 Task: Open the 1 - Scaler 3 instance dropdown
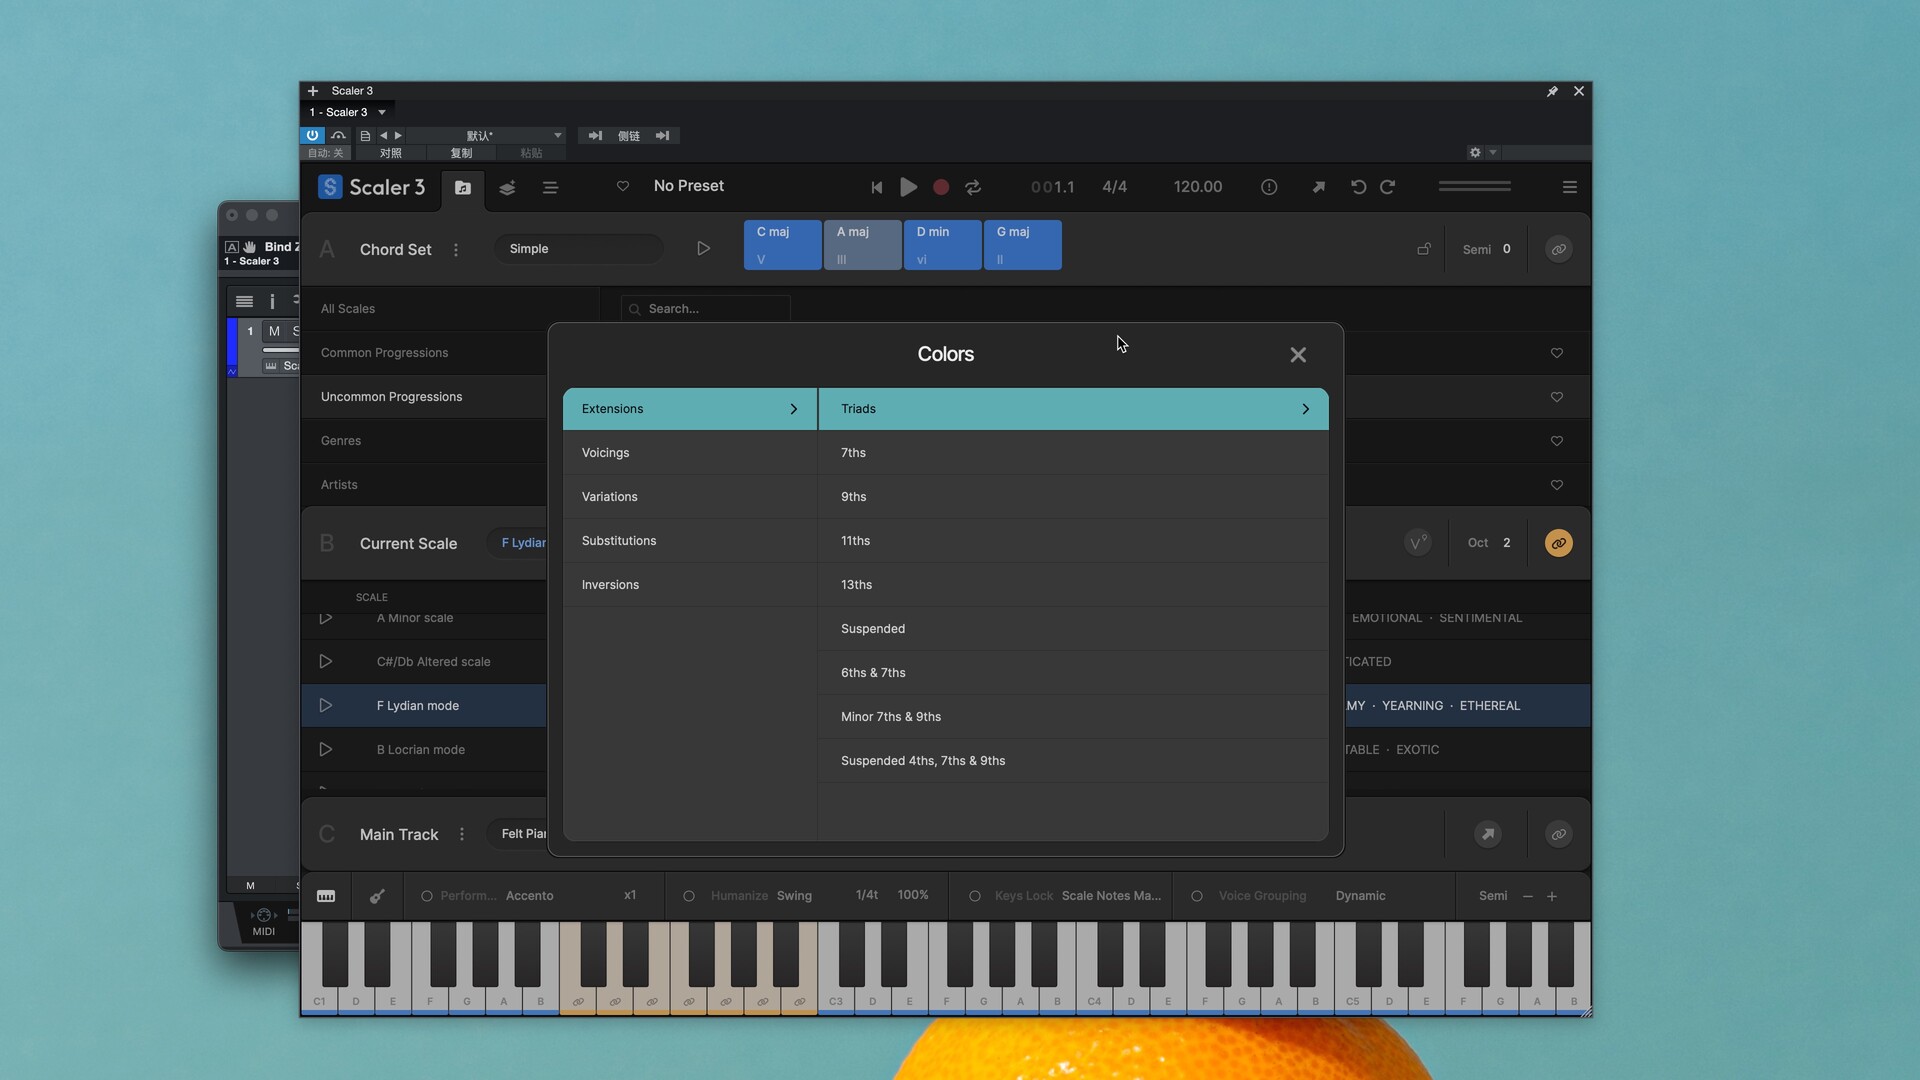click(x=348, y=112)
